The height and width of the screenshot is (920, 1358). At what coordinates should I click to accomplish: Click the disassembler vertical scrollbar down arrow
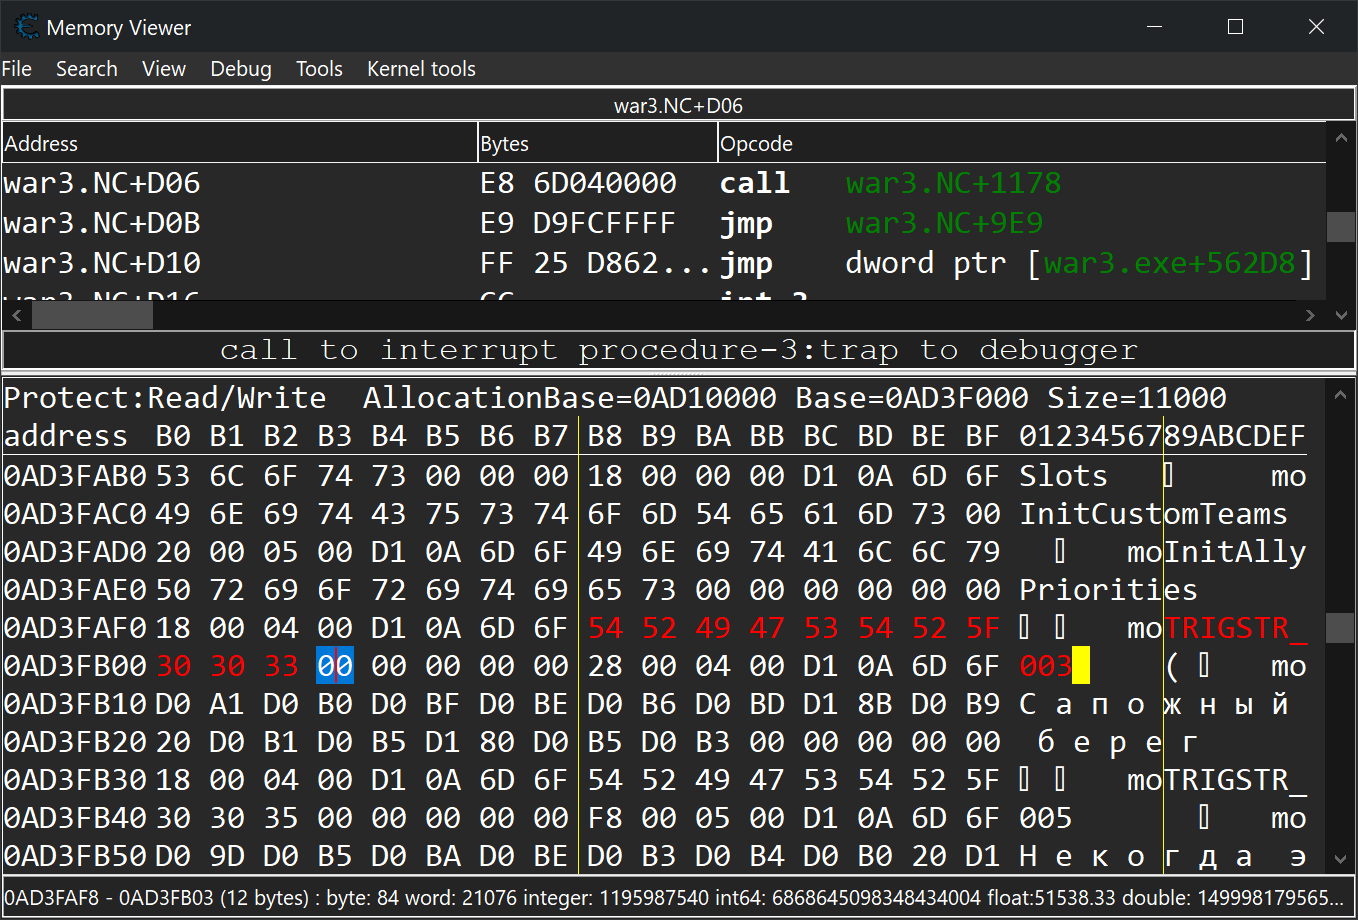[x=1341, y=314]
